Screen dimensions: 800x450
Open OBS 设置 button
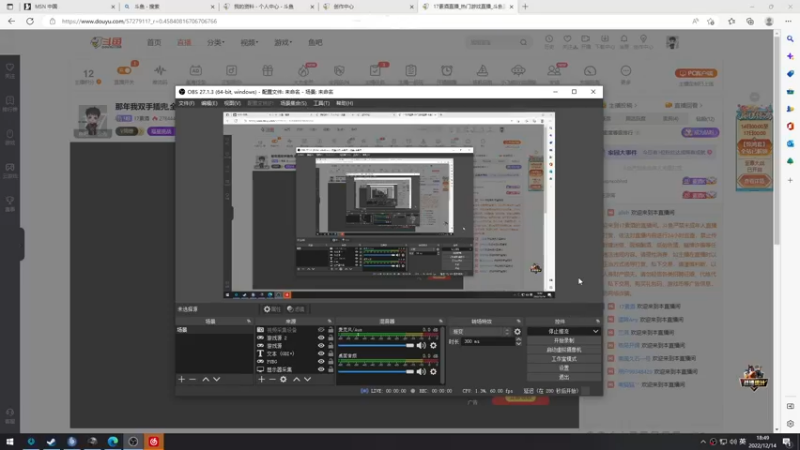564,368
